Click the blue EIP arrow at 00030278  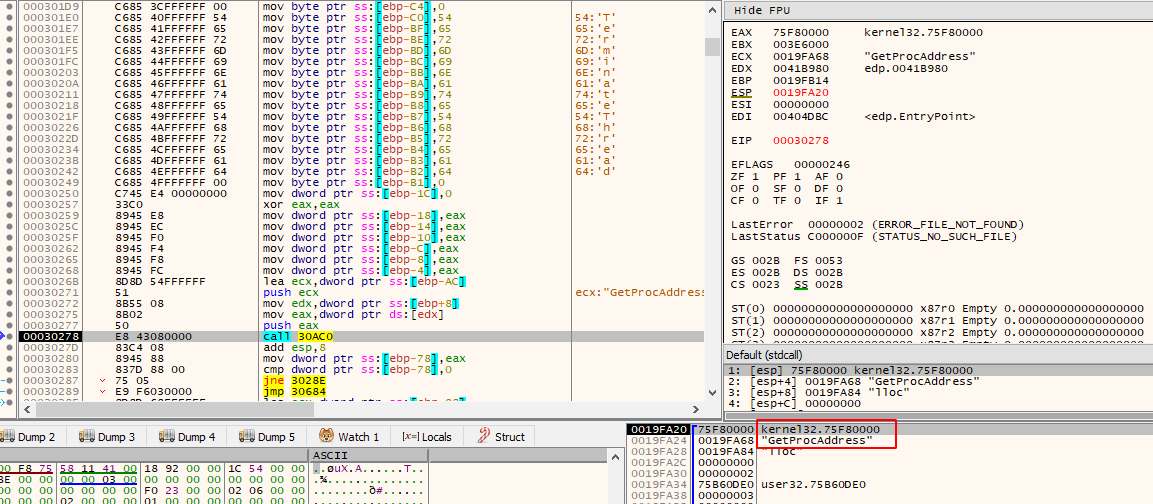(3, 336)
